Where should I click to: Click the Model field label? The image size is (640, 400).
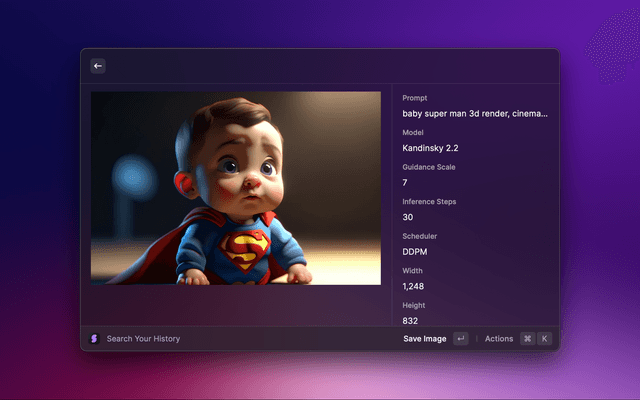click(x=414, y=132)
